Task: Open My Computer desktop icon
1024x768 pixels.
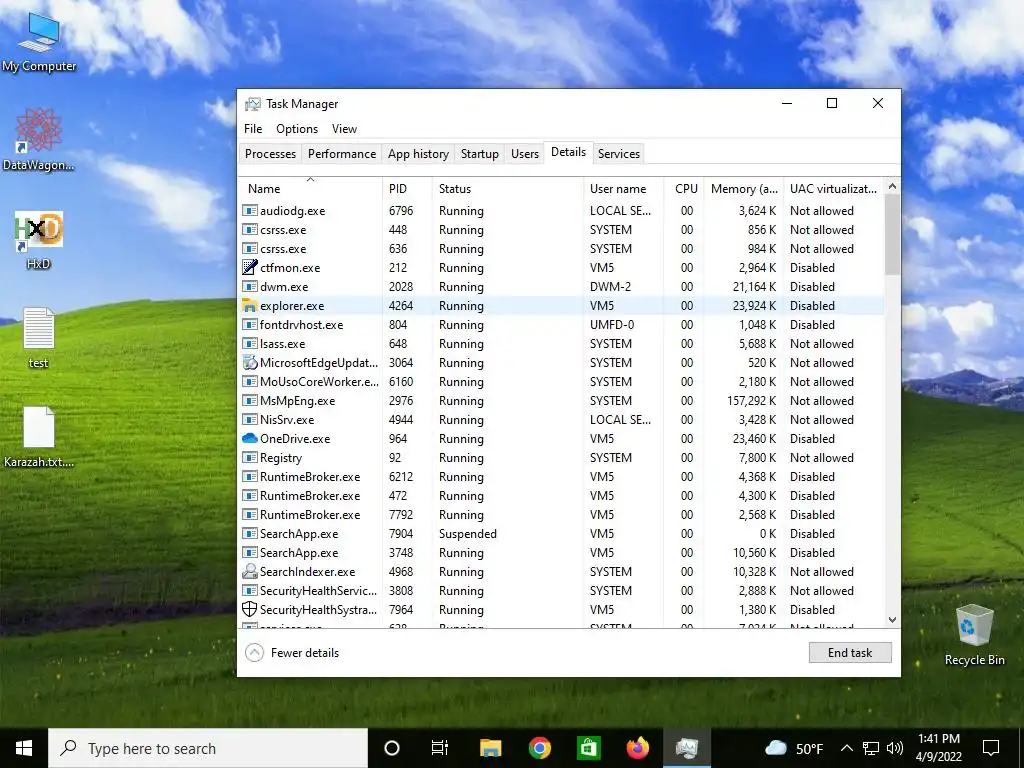Action: 39,42
